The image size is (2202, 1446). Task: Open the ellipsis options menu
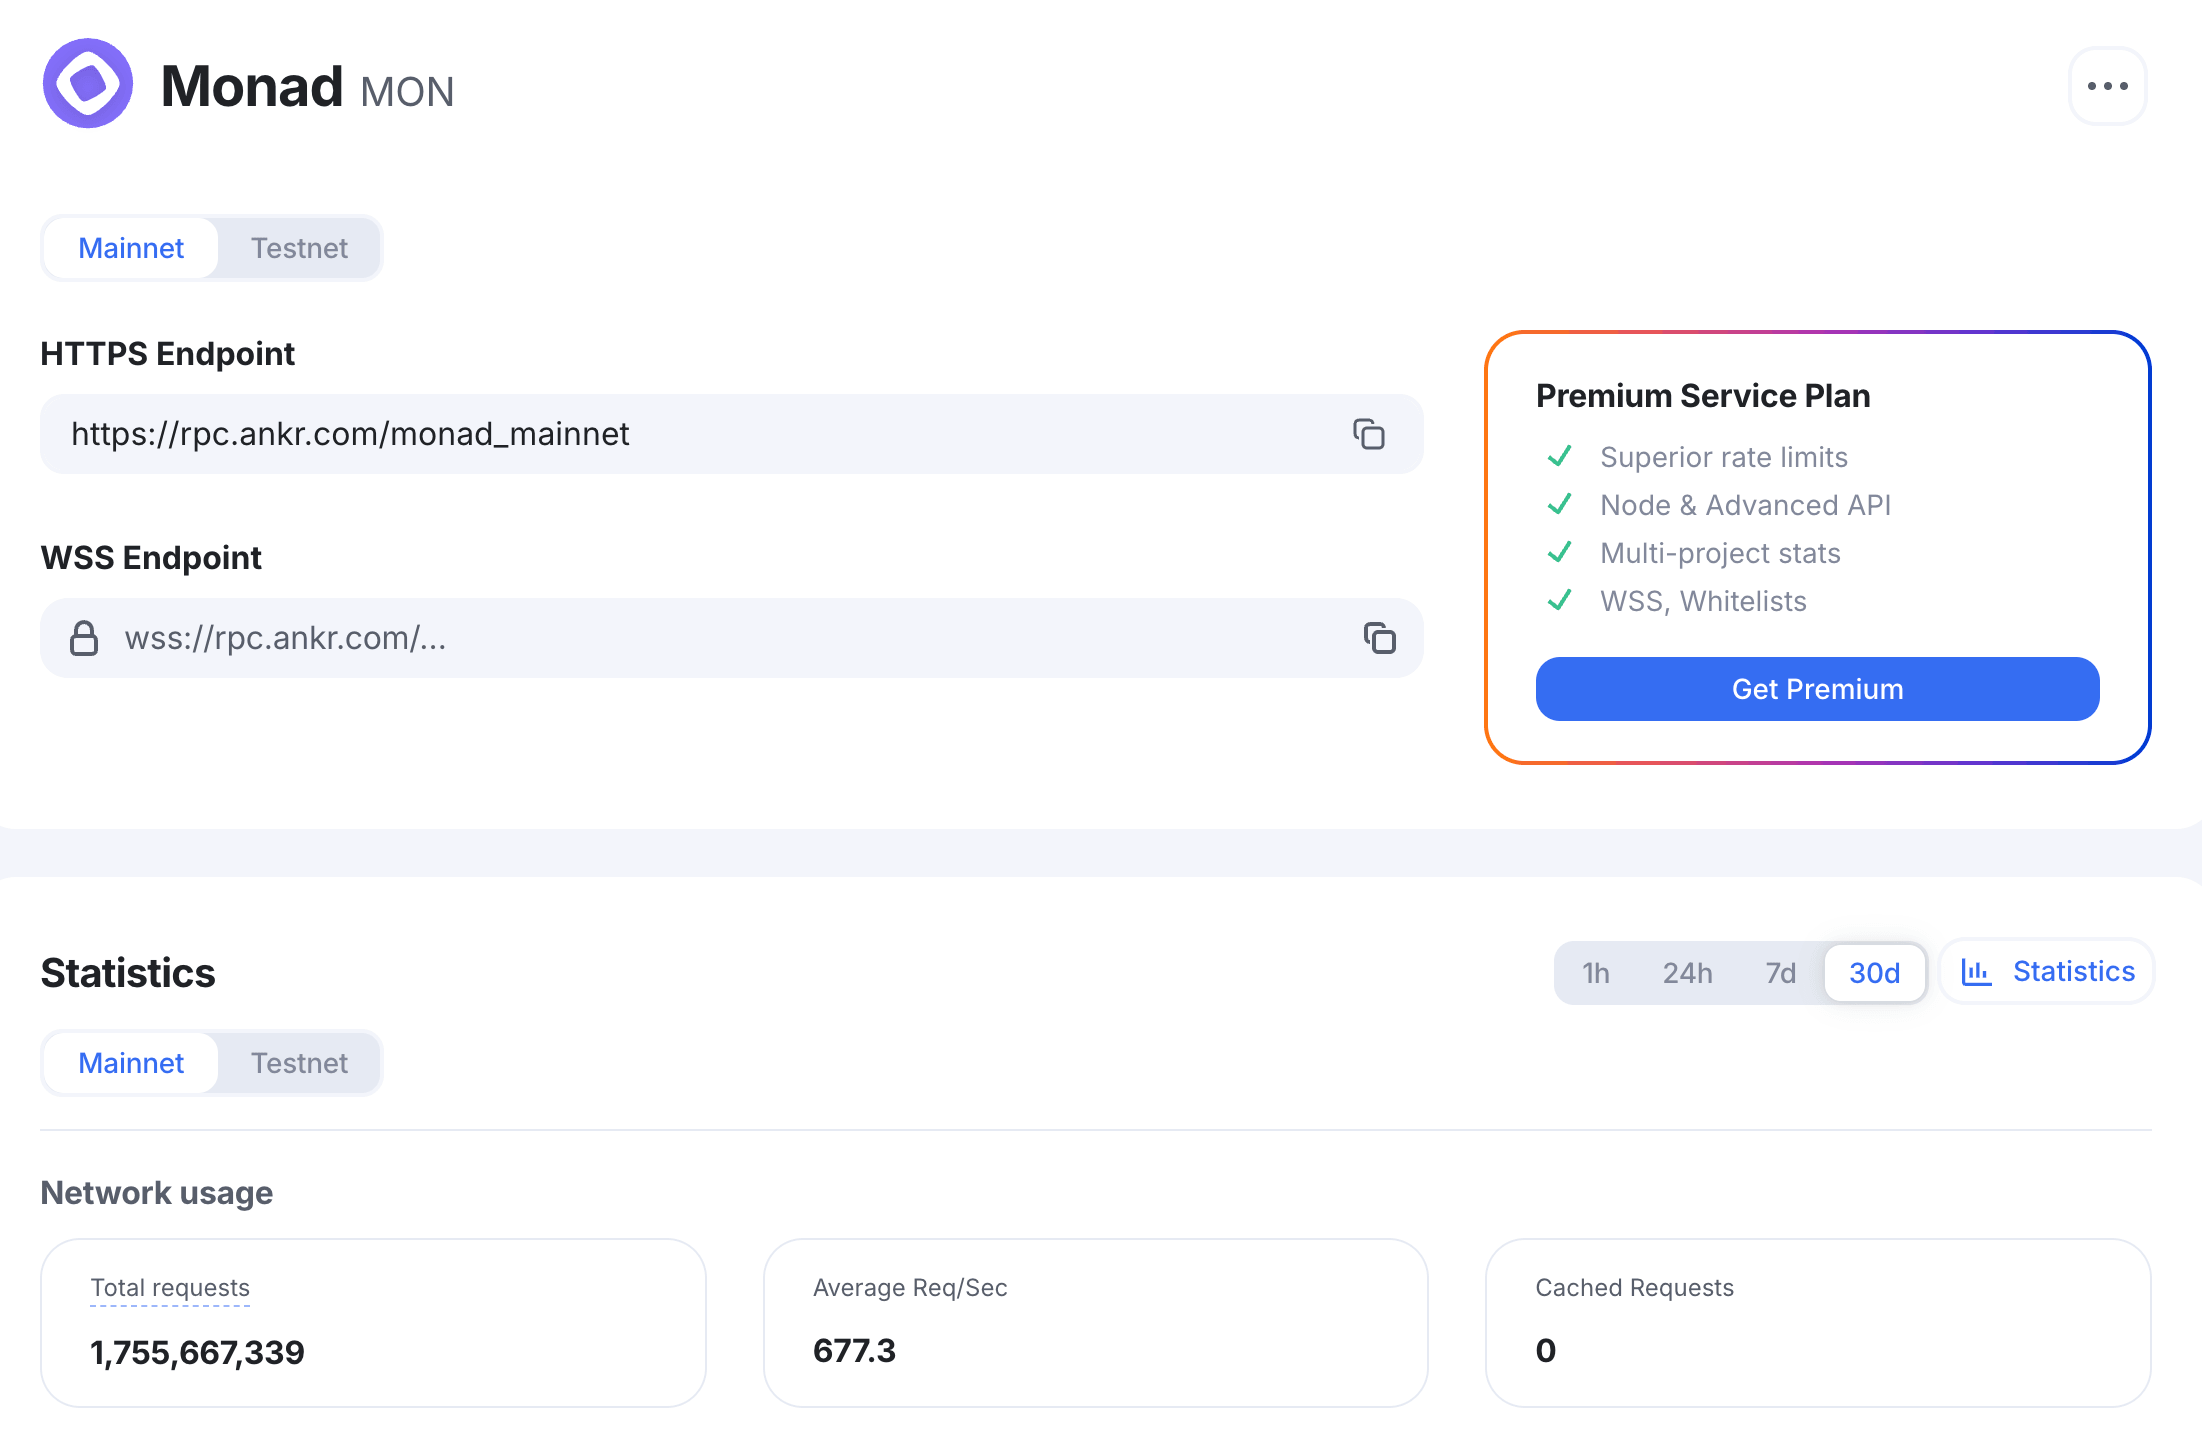coord(2107,85)
